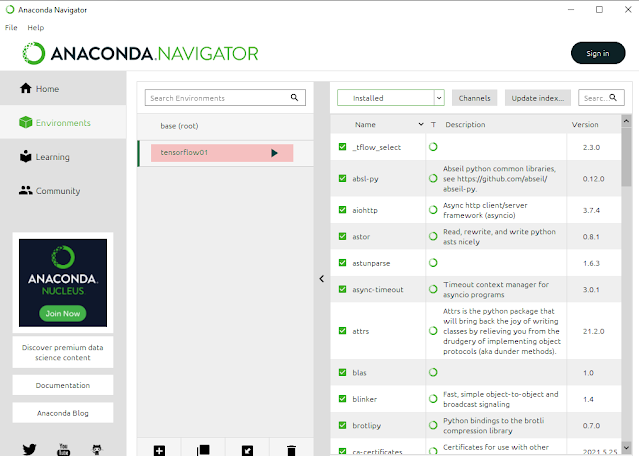Click the status circle for astunparse
Screen dimensions: 639x456
click(x=433, y=263)
